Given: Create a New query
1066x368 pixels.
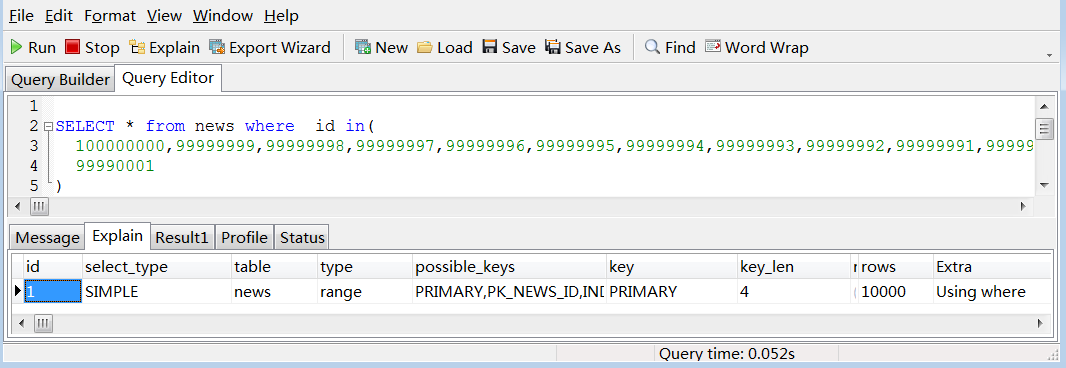Looking at the screenshot, I should point(381,48).
